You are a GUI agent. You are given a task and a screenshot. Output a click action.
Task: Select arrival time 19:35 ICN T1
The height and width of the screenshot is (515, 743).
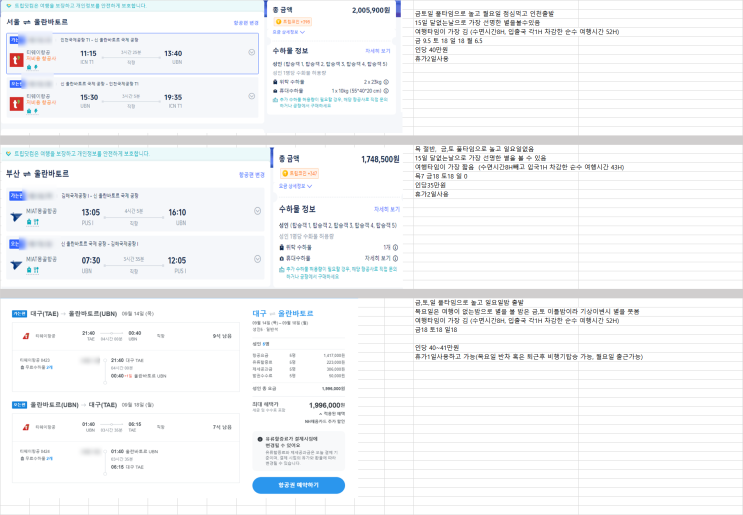[x=173, y=100]
